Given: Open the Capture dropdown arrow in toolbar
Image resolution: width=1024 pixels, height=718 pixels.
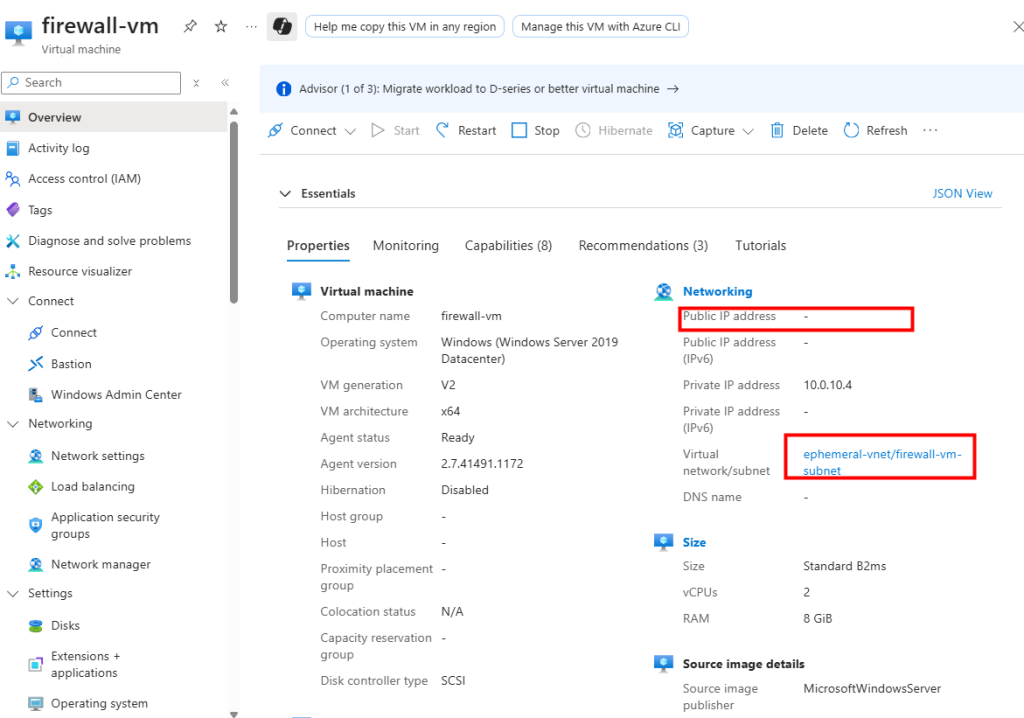Looking at the screenshot, I should click(748, 131).
